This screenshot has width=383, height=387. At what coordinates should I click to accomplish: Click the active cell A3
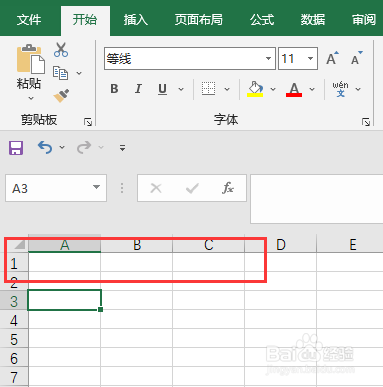(64, 300)
